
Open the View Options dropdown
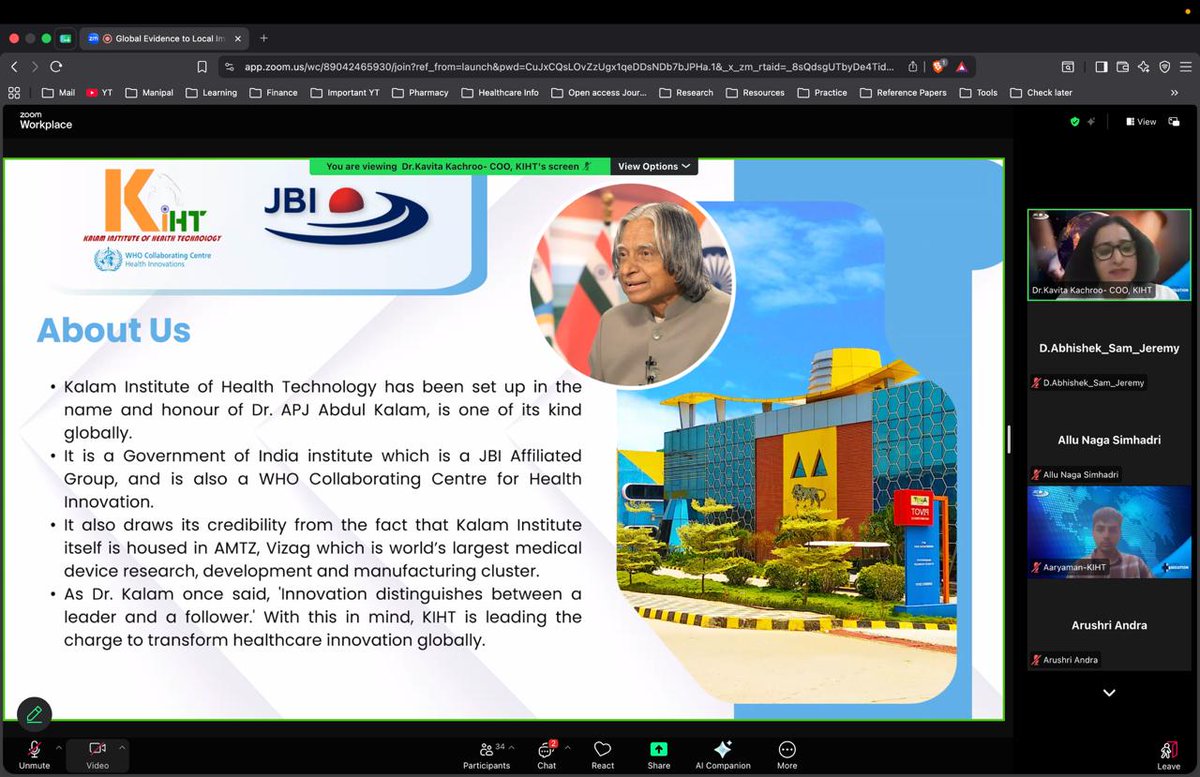pos(654,166)
